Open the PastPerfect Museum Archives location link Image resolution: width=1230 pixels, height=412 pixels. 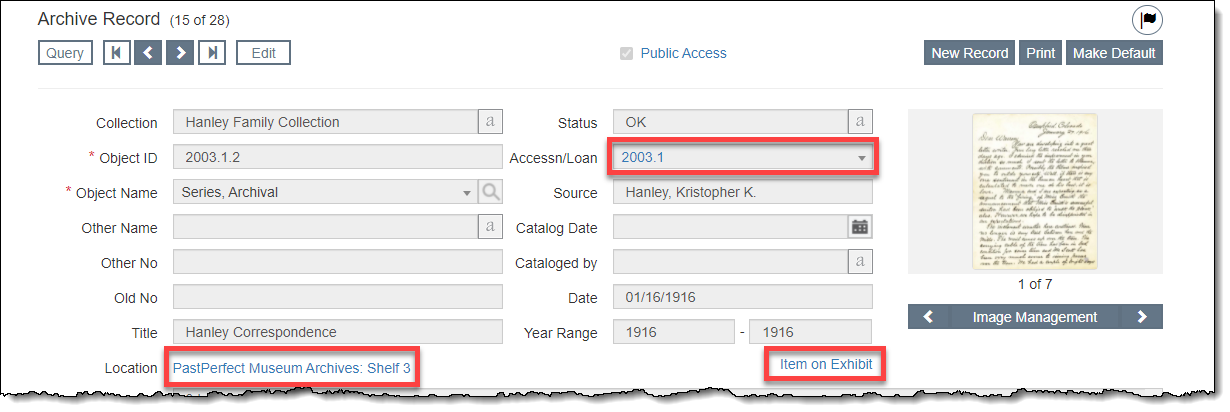point(291,368)
